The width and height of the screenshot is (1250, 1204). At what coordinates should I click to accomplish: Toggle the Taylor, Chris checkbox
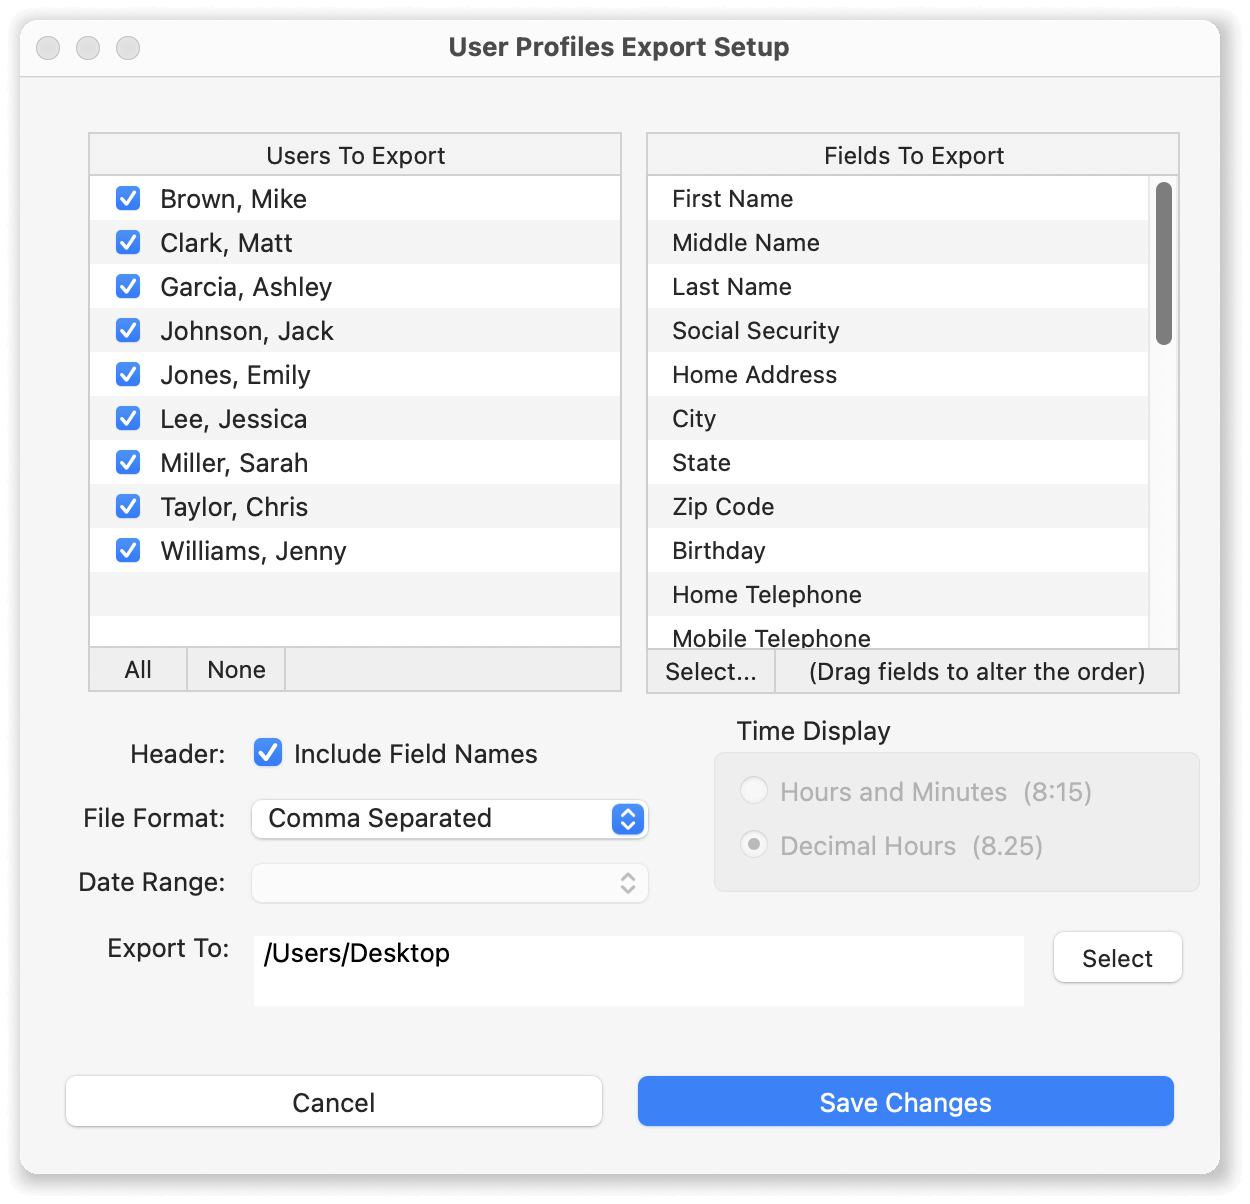[x=128, y=506]
